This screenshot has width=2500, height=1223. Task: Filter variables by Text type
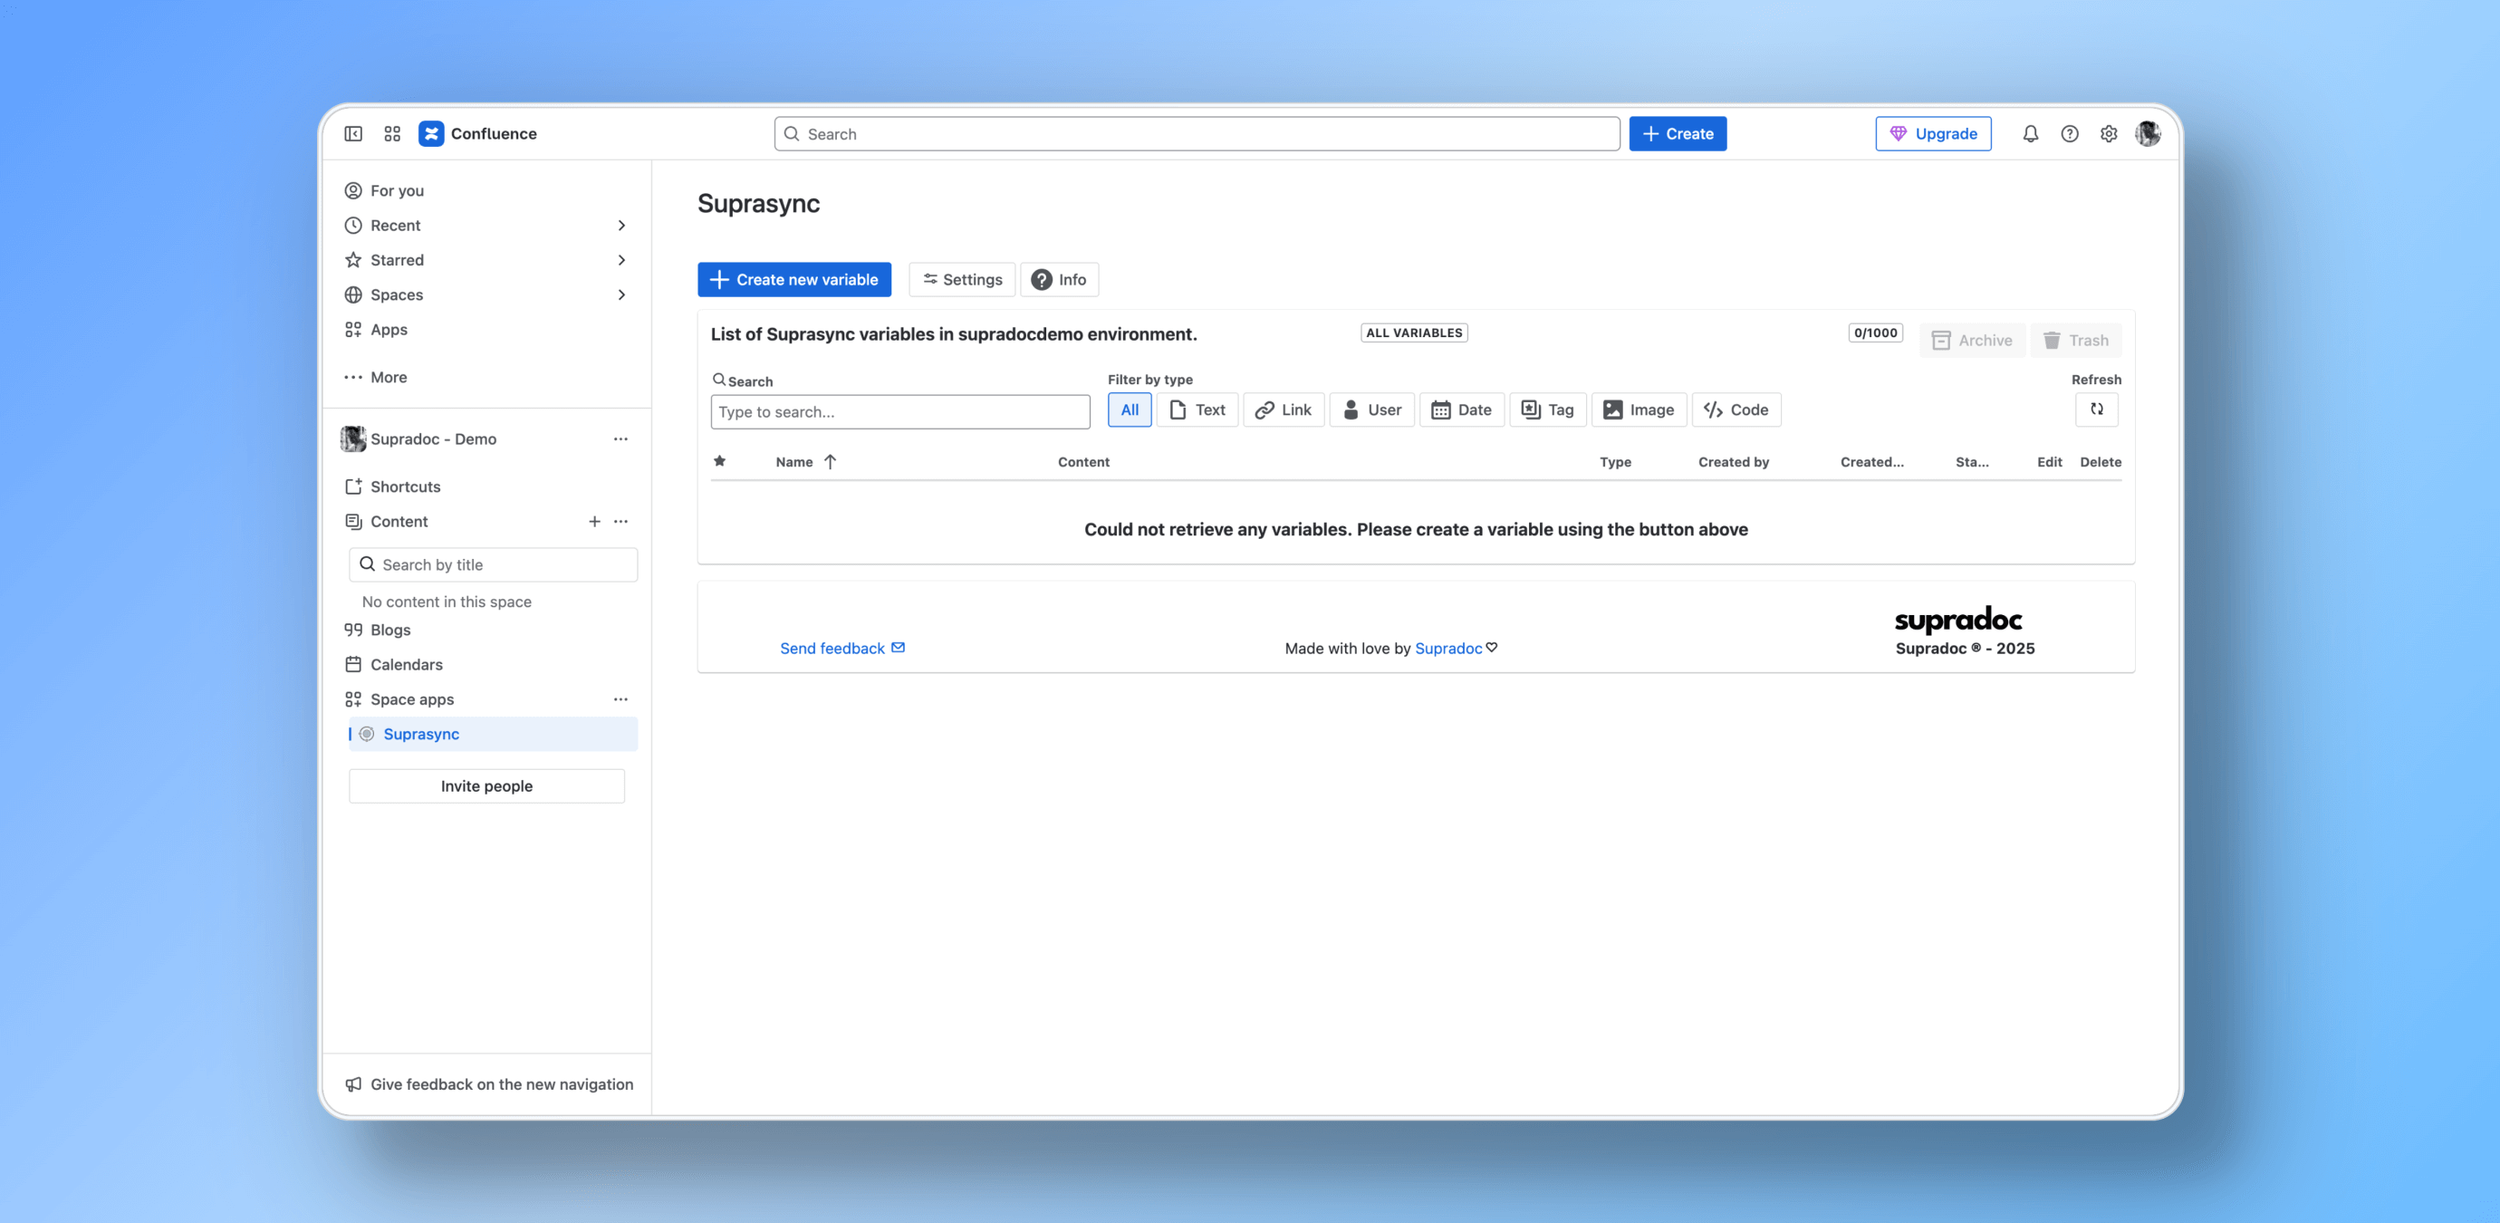click(1197, 410)
